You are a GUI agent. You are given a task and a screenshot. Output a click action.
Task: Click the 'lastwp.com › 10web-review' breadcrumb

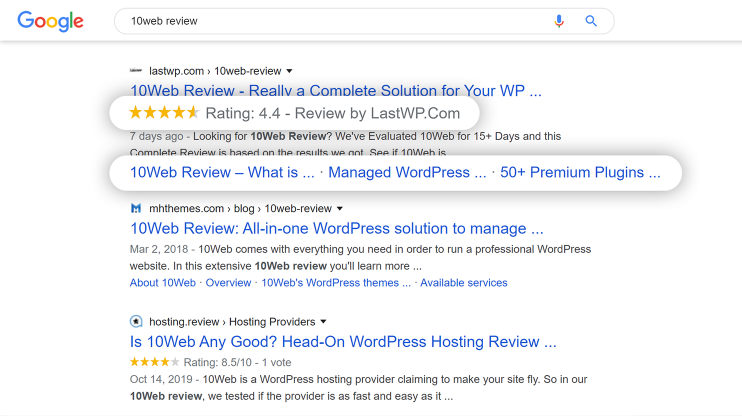(215, 71)
